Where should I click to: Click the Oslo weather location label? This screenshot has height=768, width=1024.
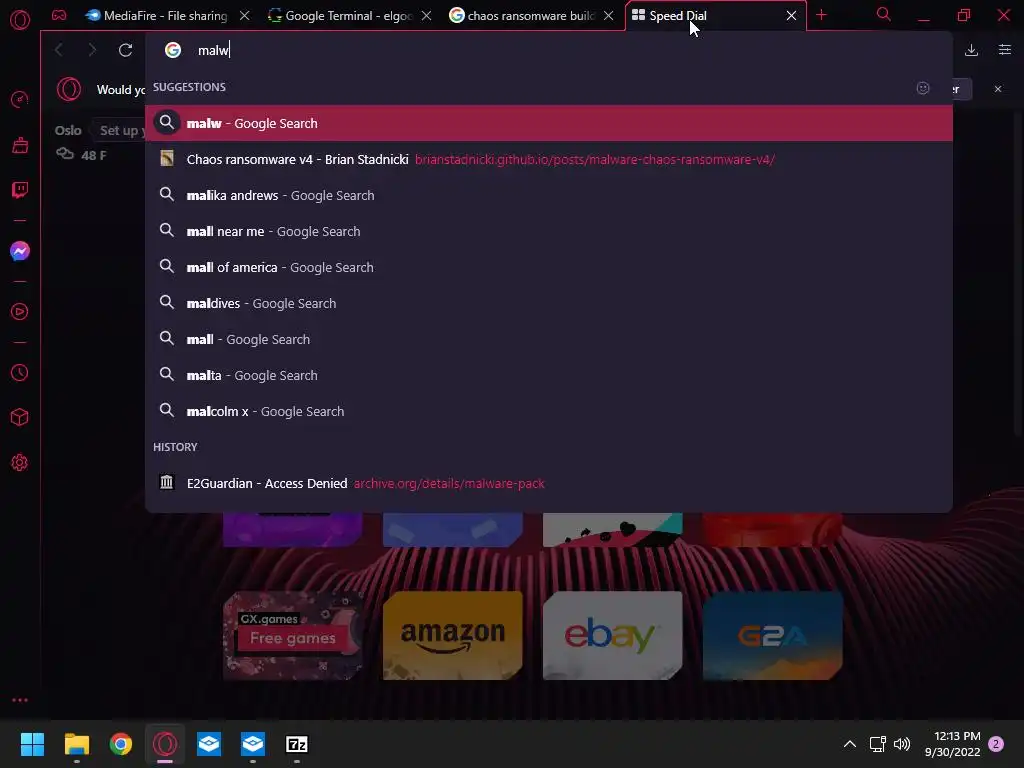68,130
